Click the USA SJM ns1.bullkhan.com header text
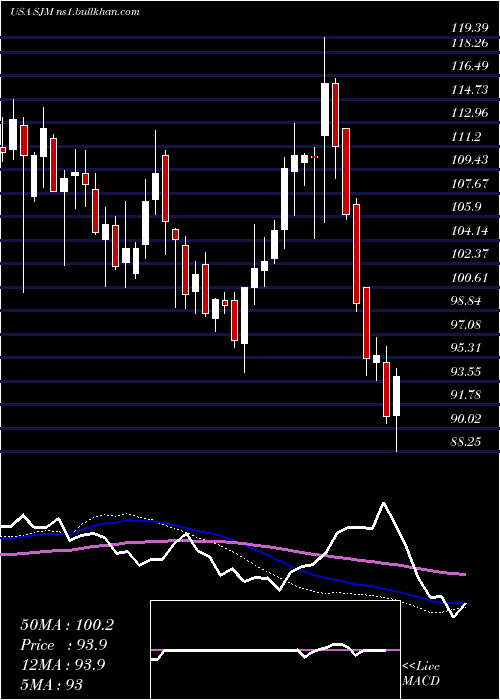This screenshot has height=700, width=500. coord(75,12)
